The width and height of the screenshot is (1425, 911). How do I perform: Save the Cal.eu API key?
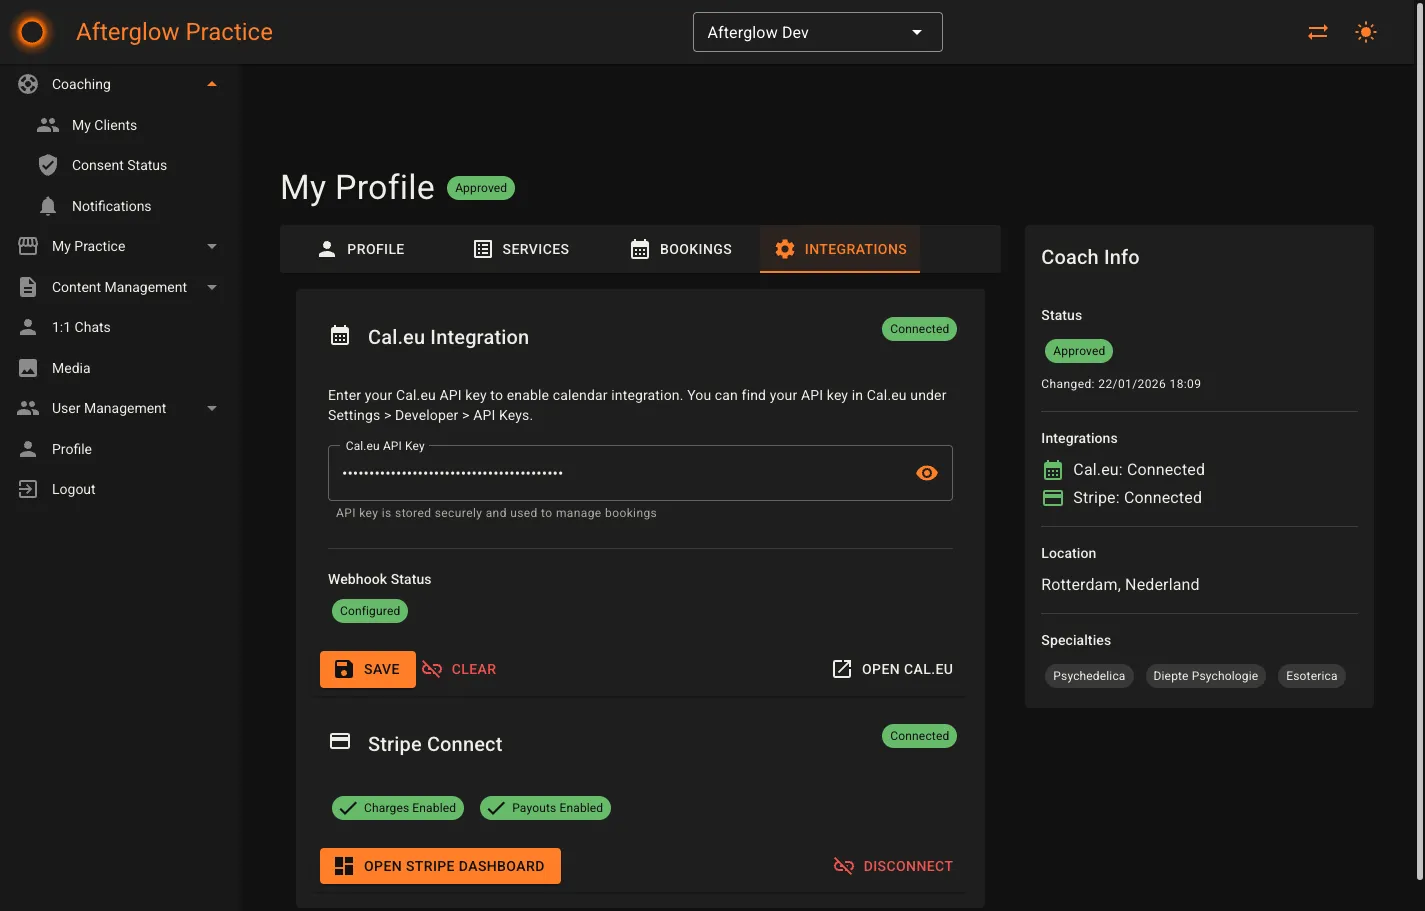click(367, 668)
